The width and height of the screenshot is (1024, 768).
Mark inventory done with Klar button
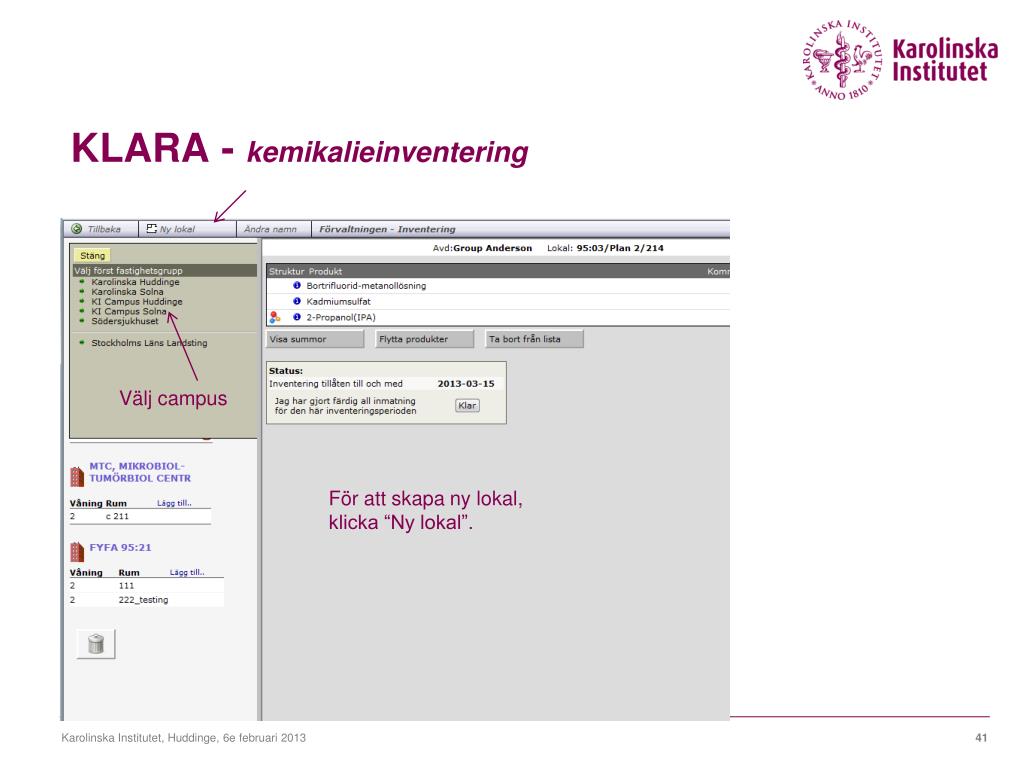point(467,406)
